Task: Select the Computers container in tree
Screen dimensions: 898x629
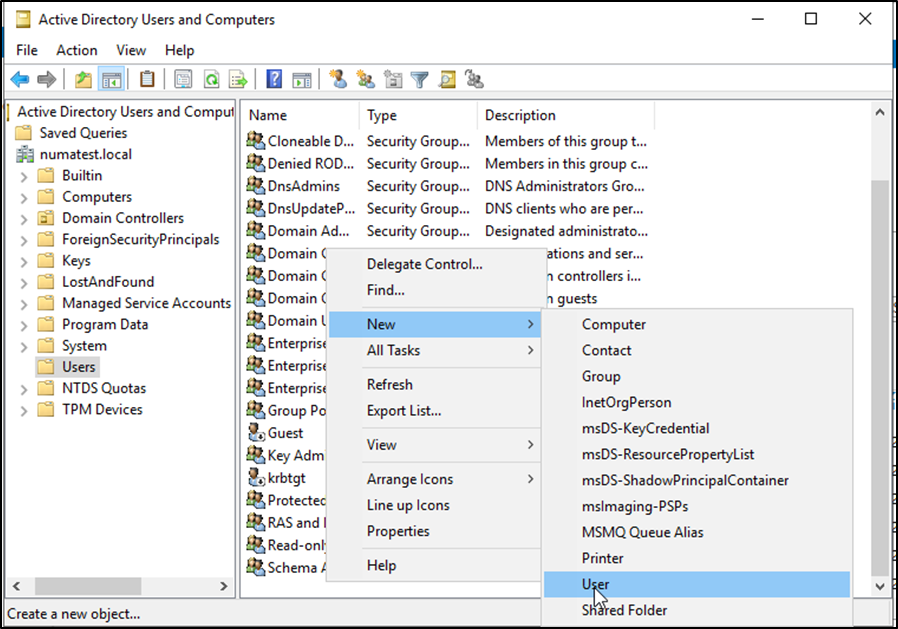Action: click(96, 197)
